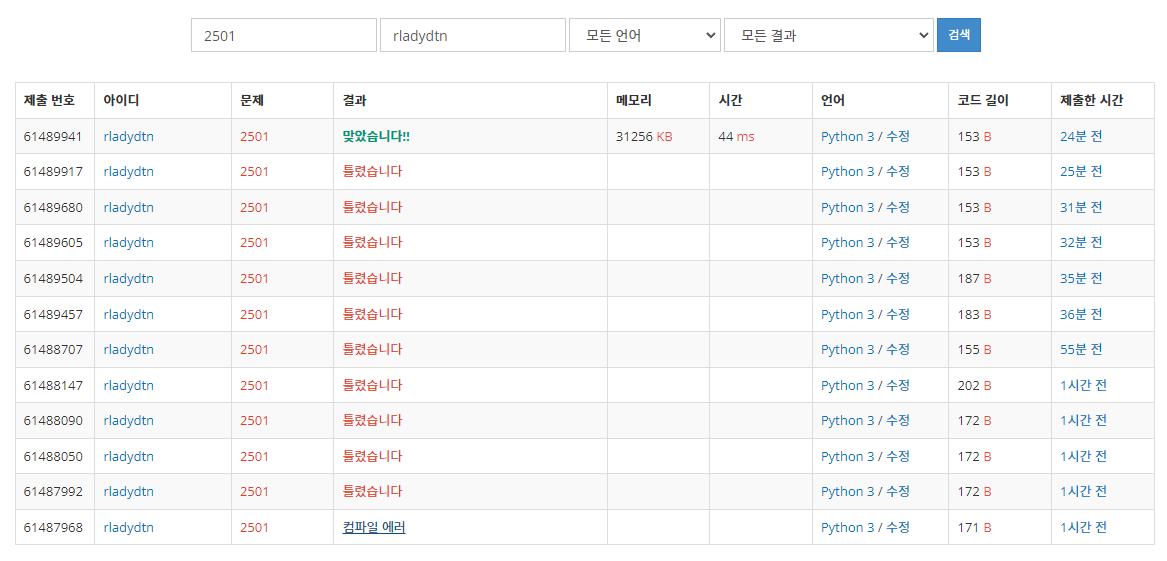Open Python 3 source of submission 61489941
Viewport: 1167px width, 561px height.
pyautogui.click(x=848, y=136)
